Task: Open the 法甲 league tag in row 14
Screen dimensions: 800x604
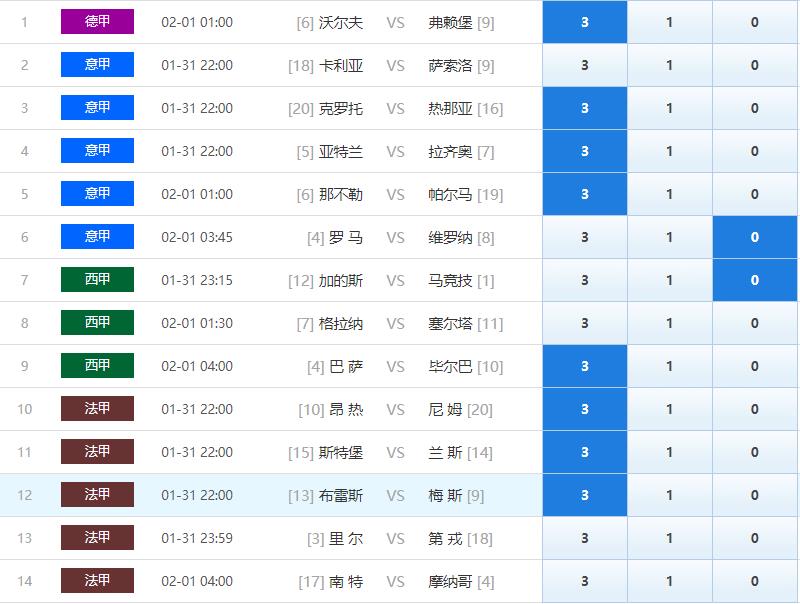Action: [x=97, y=581]
